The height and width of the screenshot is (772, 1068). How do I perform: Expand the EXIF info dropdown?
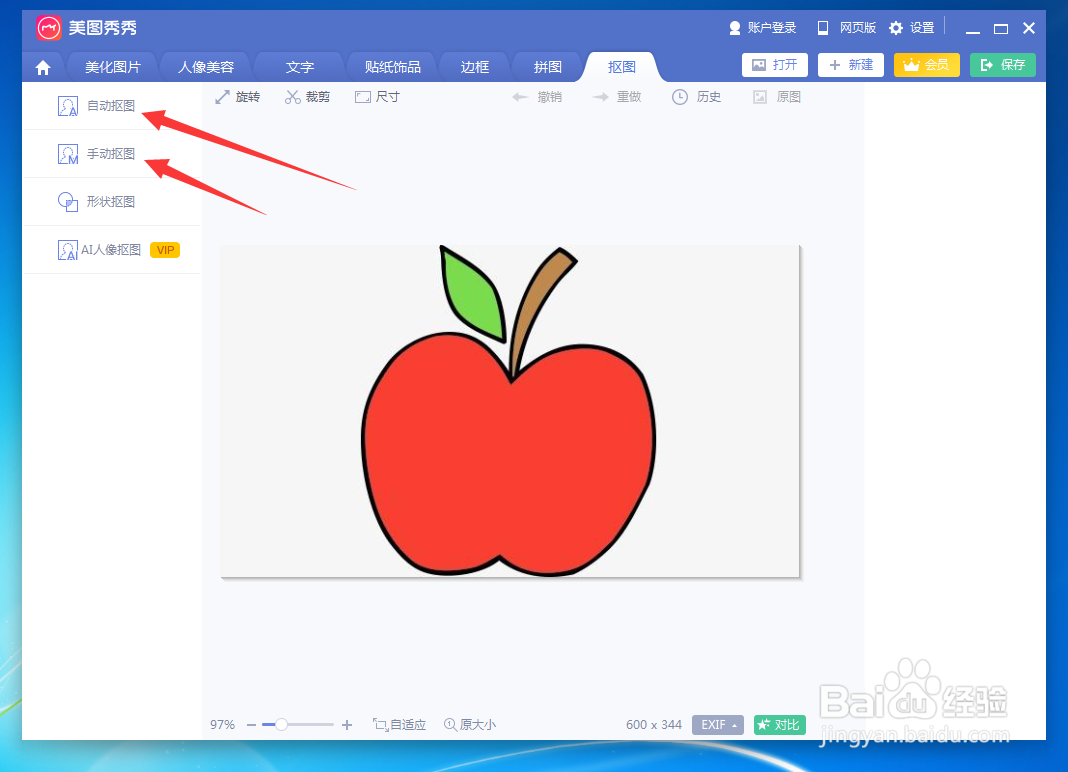[x=718, y=724]
